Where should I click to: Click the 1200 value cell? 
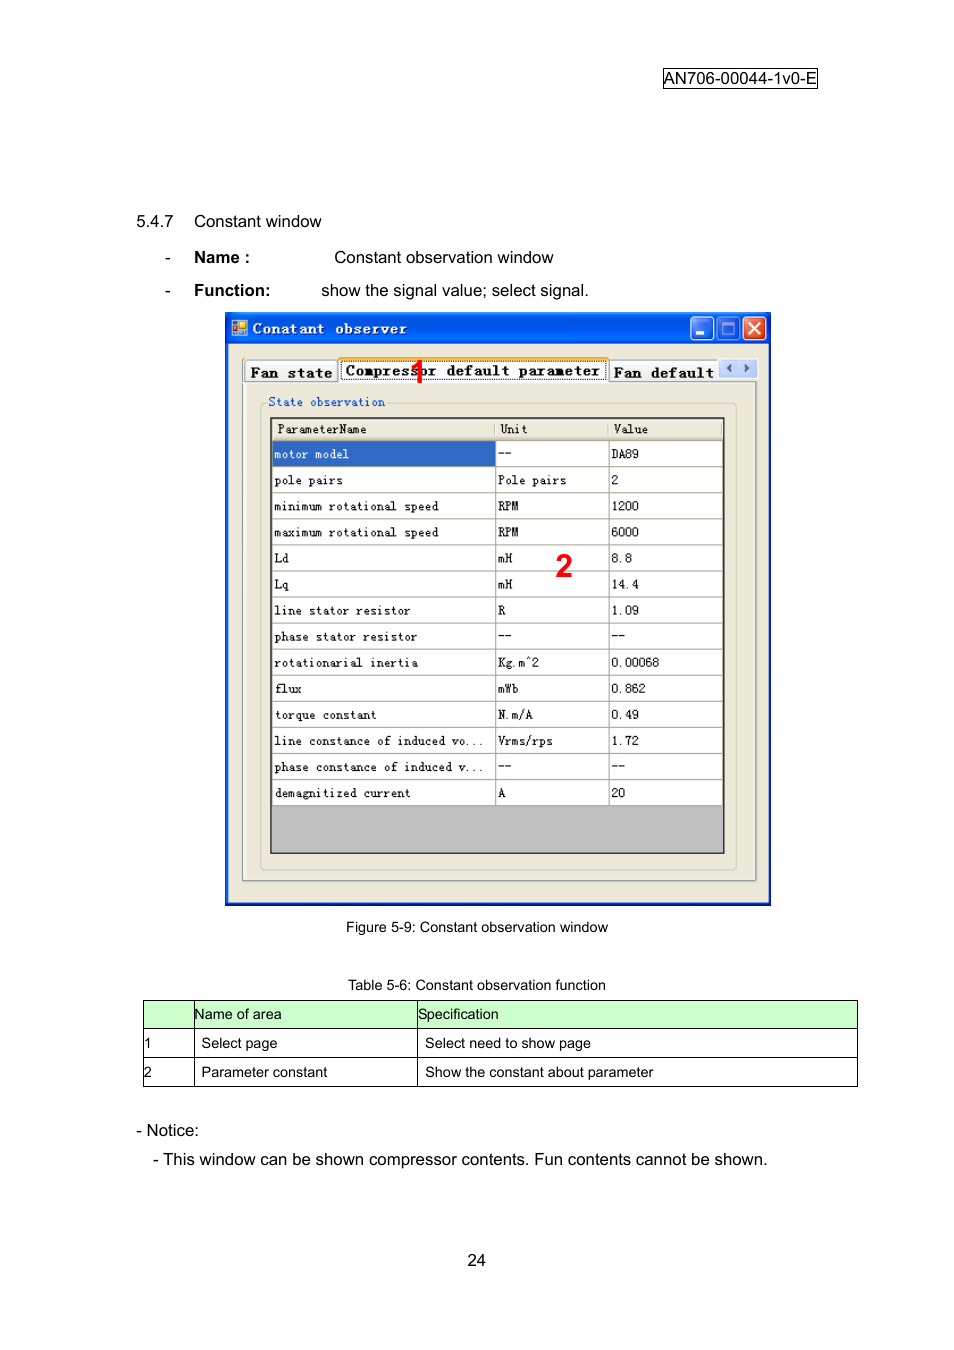click(665, 506)
